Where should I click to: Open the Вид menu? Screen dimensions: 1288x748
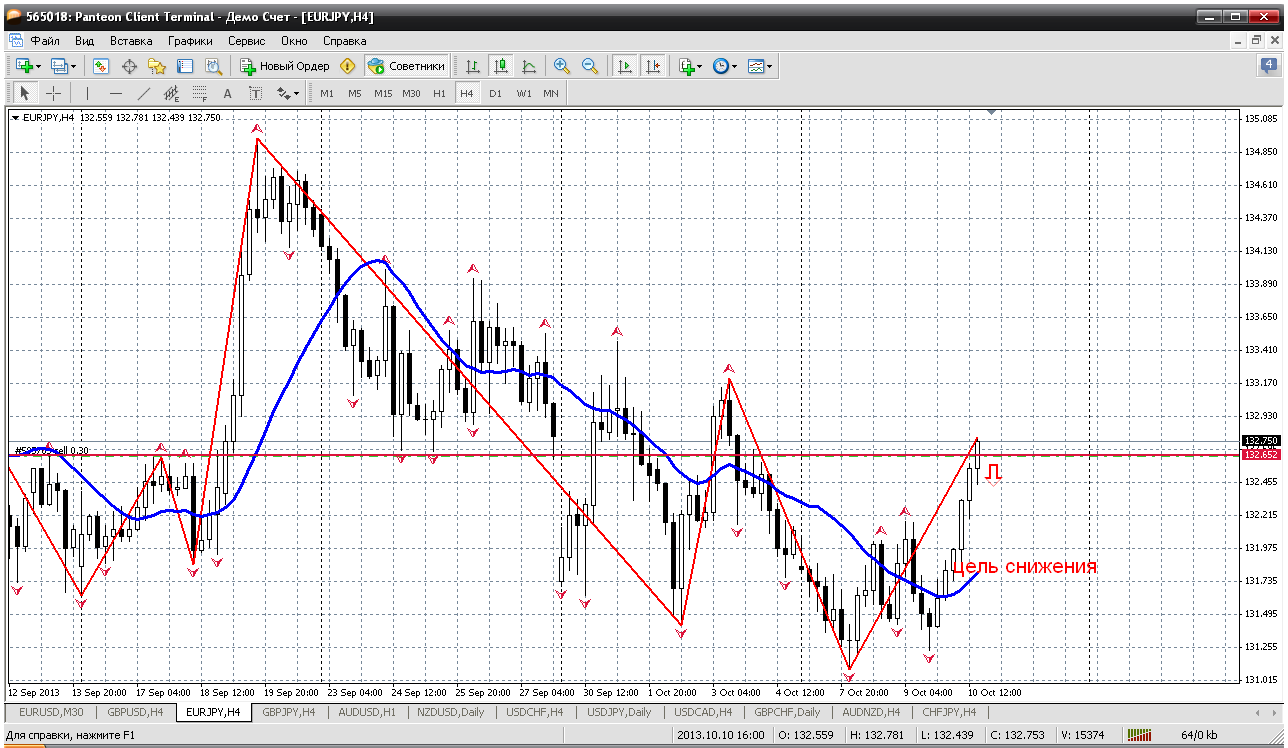[84, 41]
